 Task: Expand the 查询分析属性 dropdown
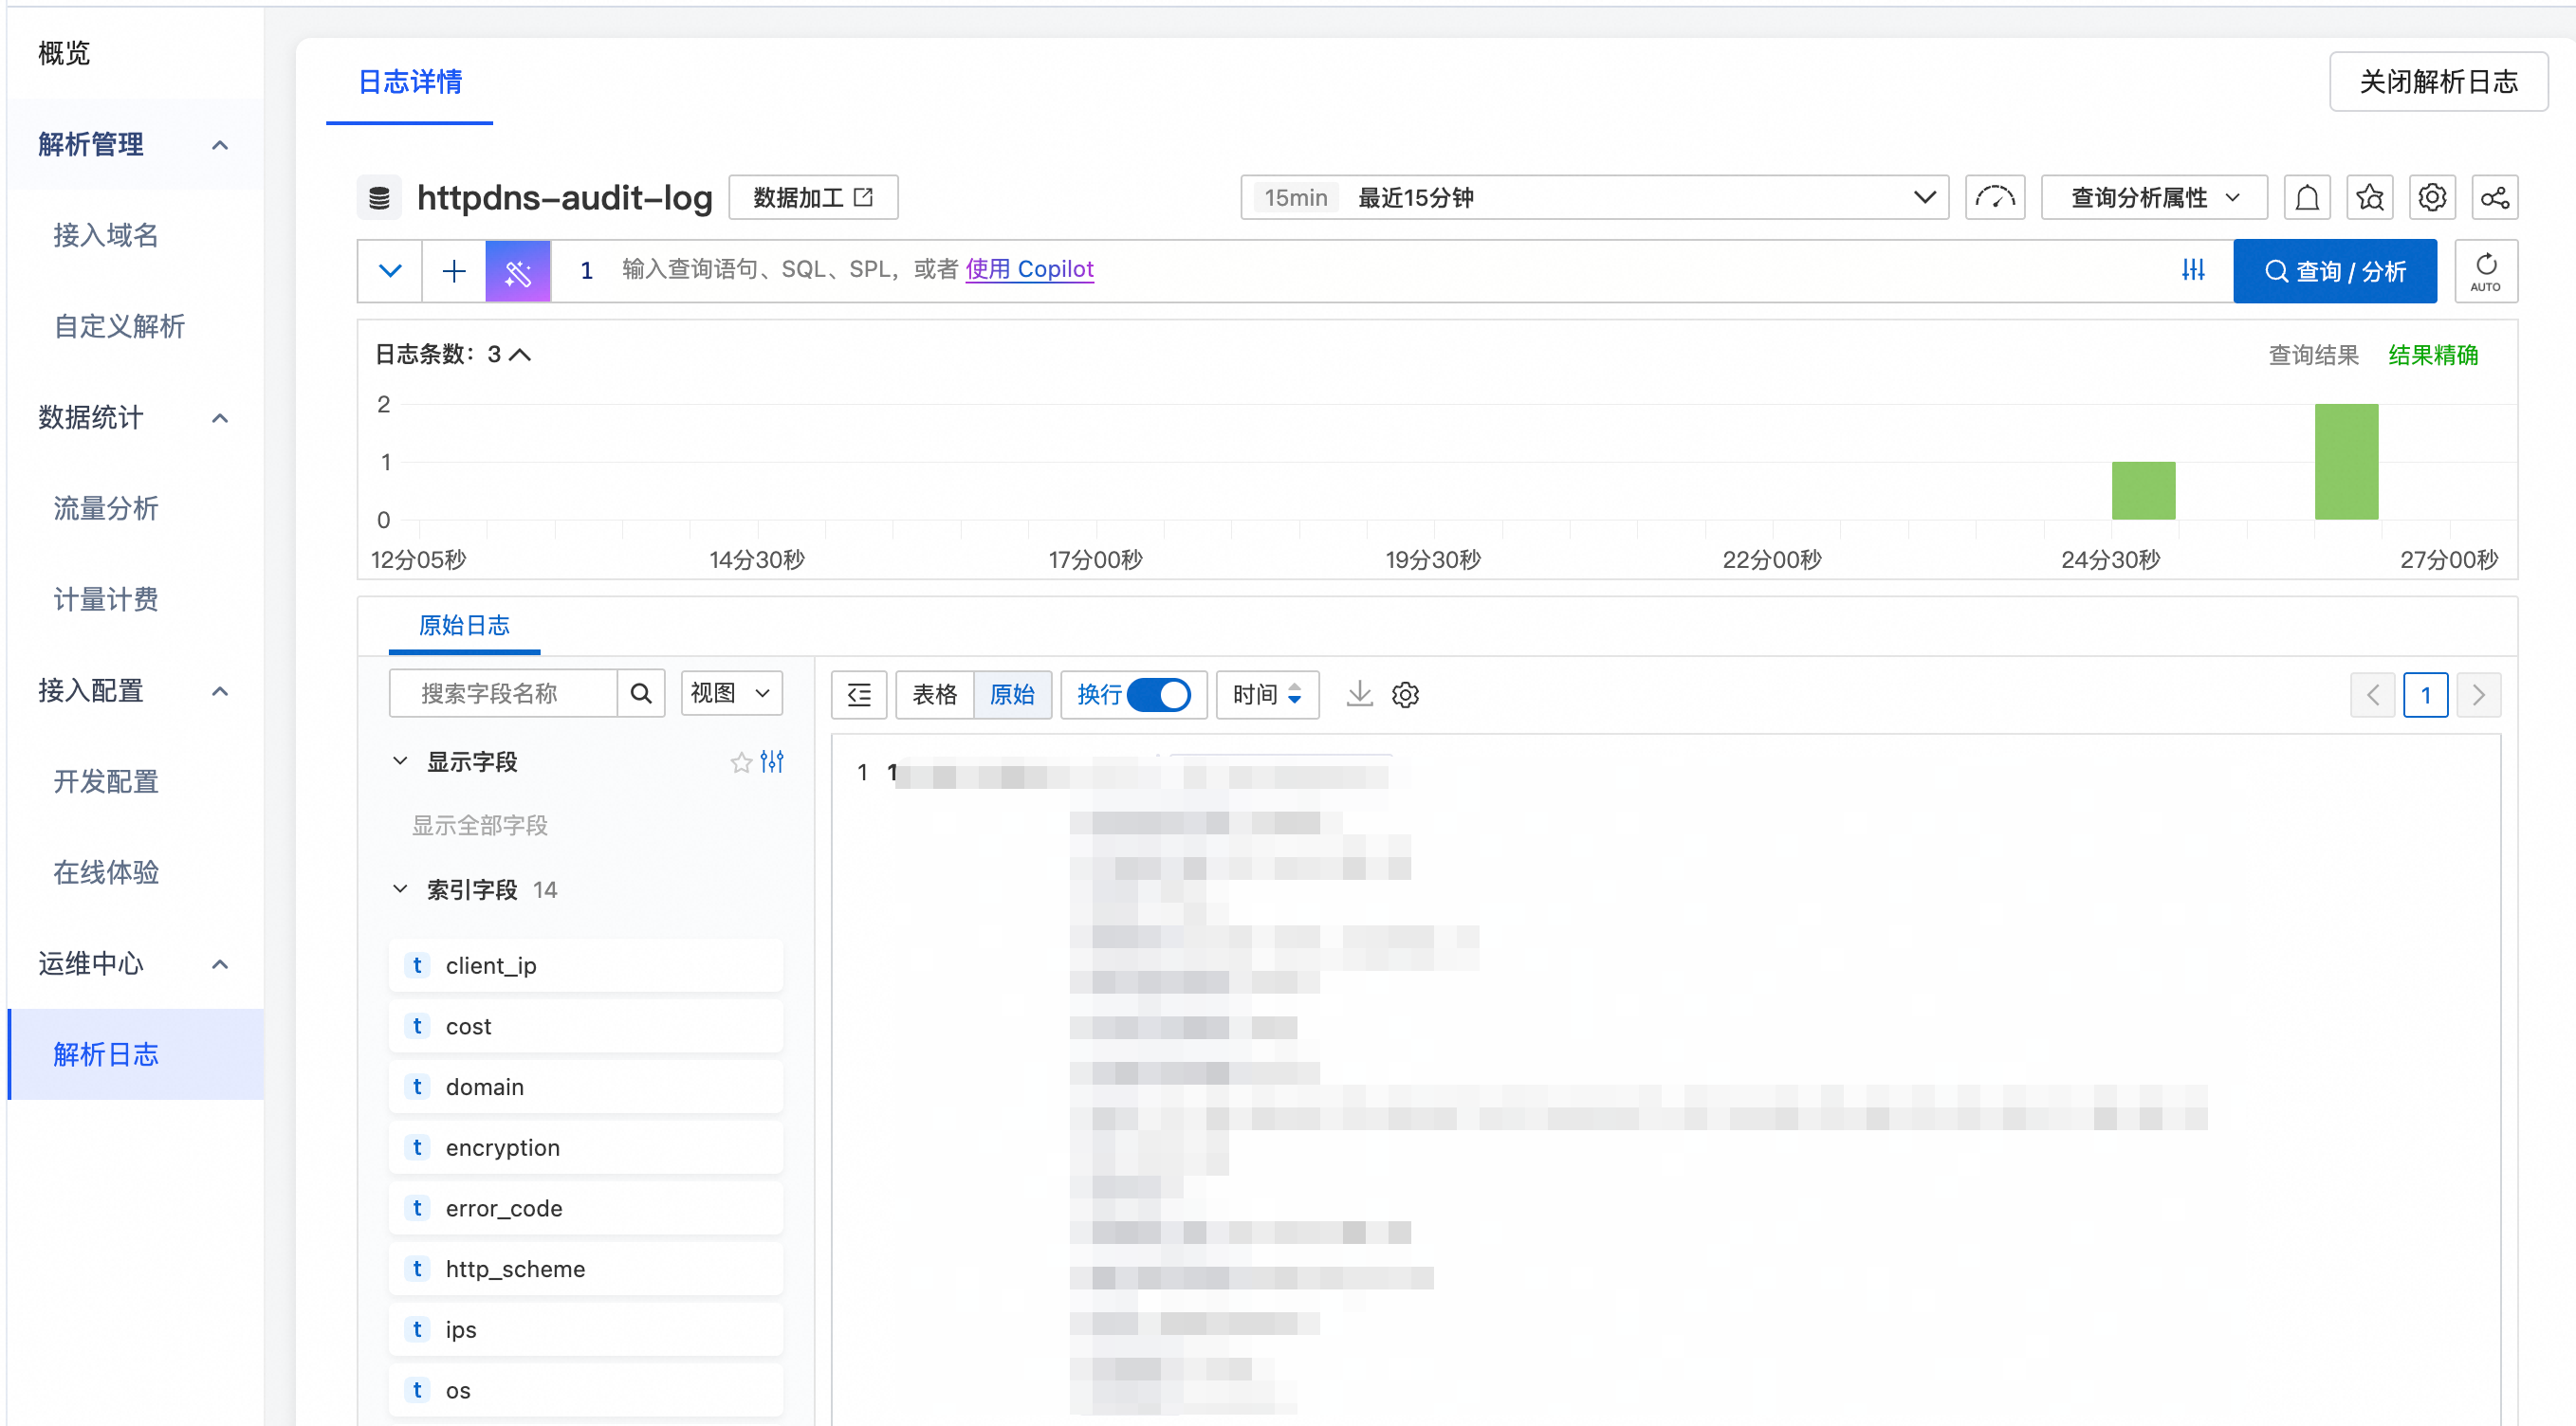(2153, 198)
